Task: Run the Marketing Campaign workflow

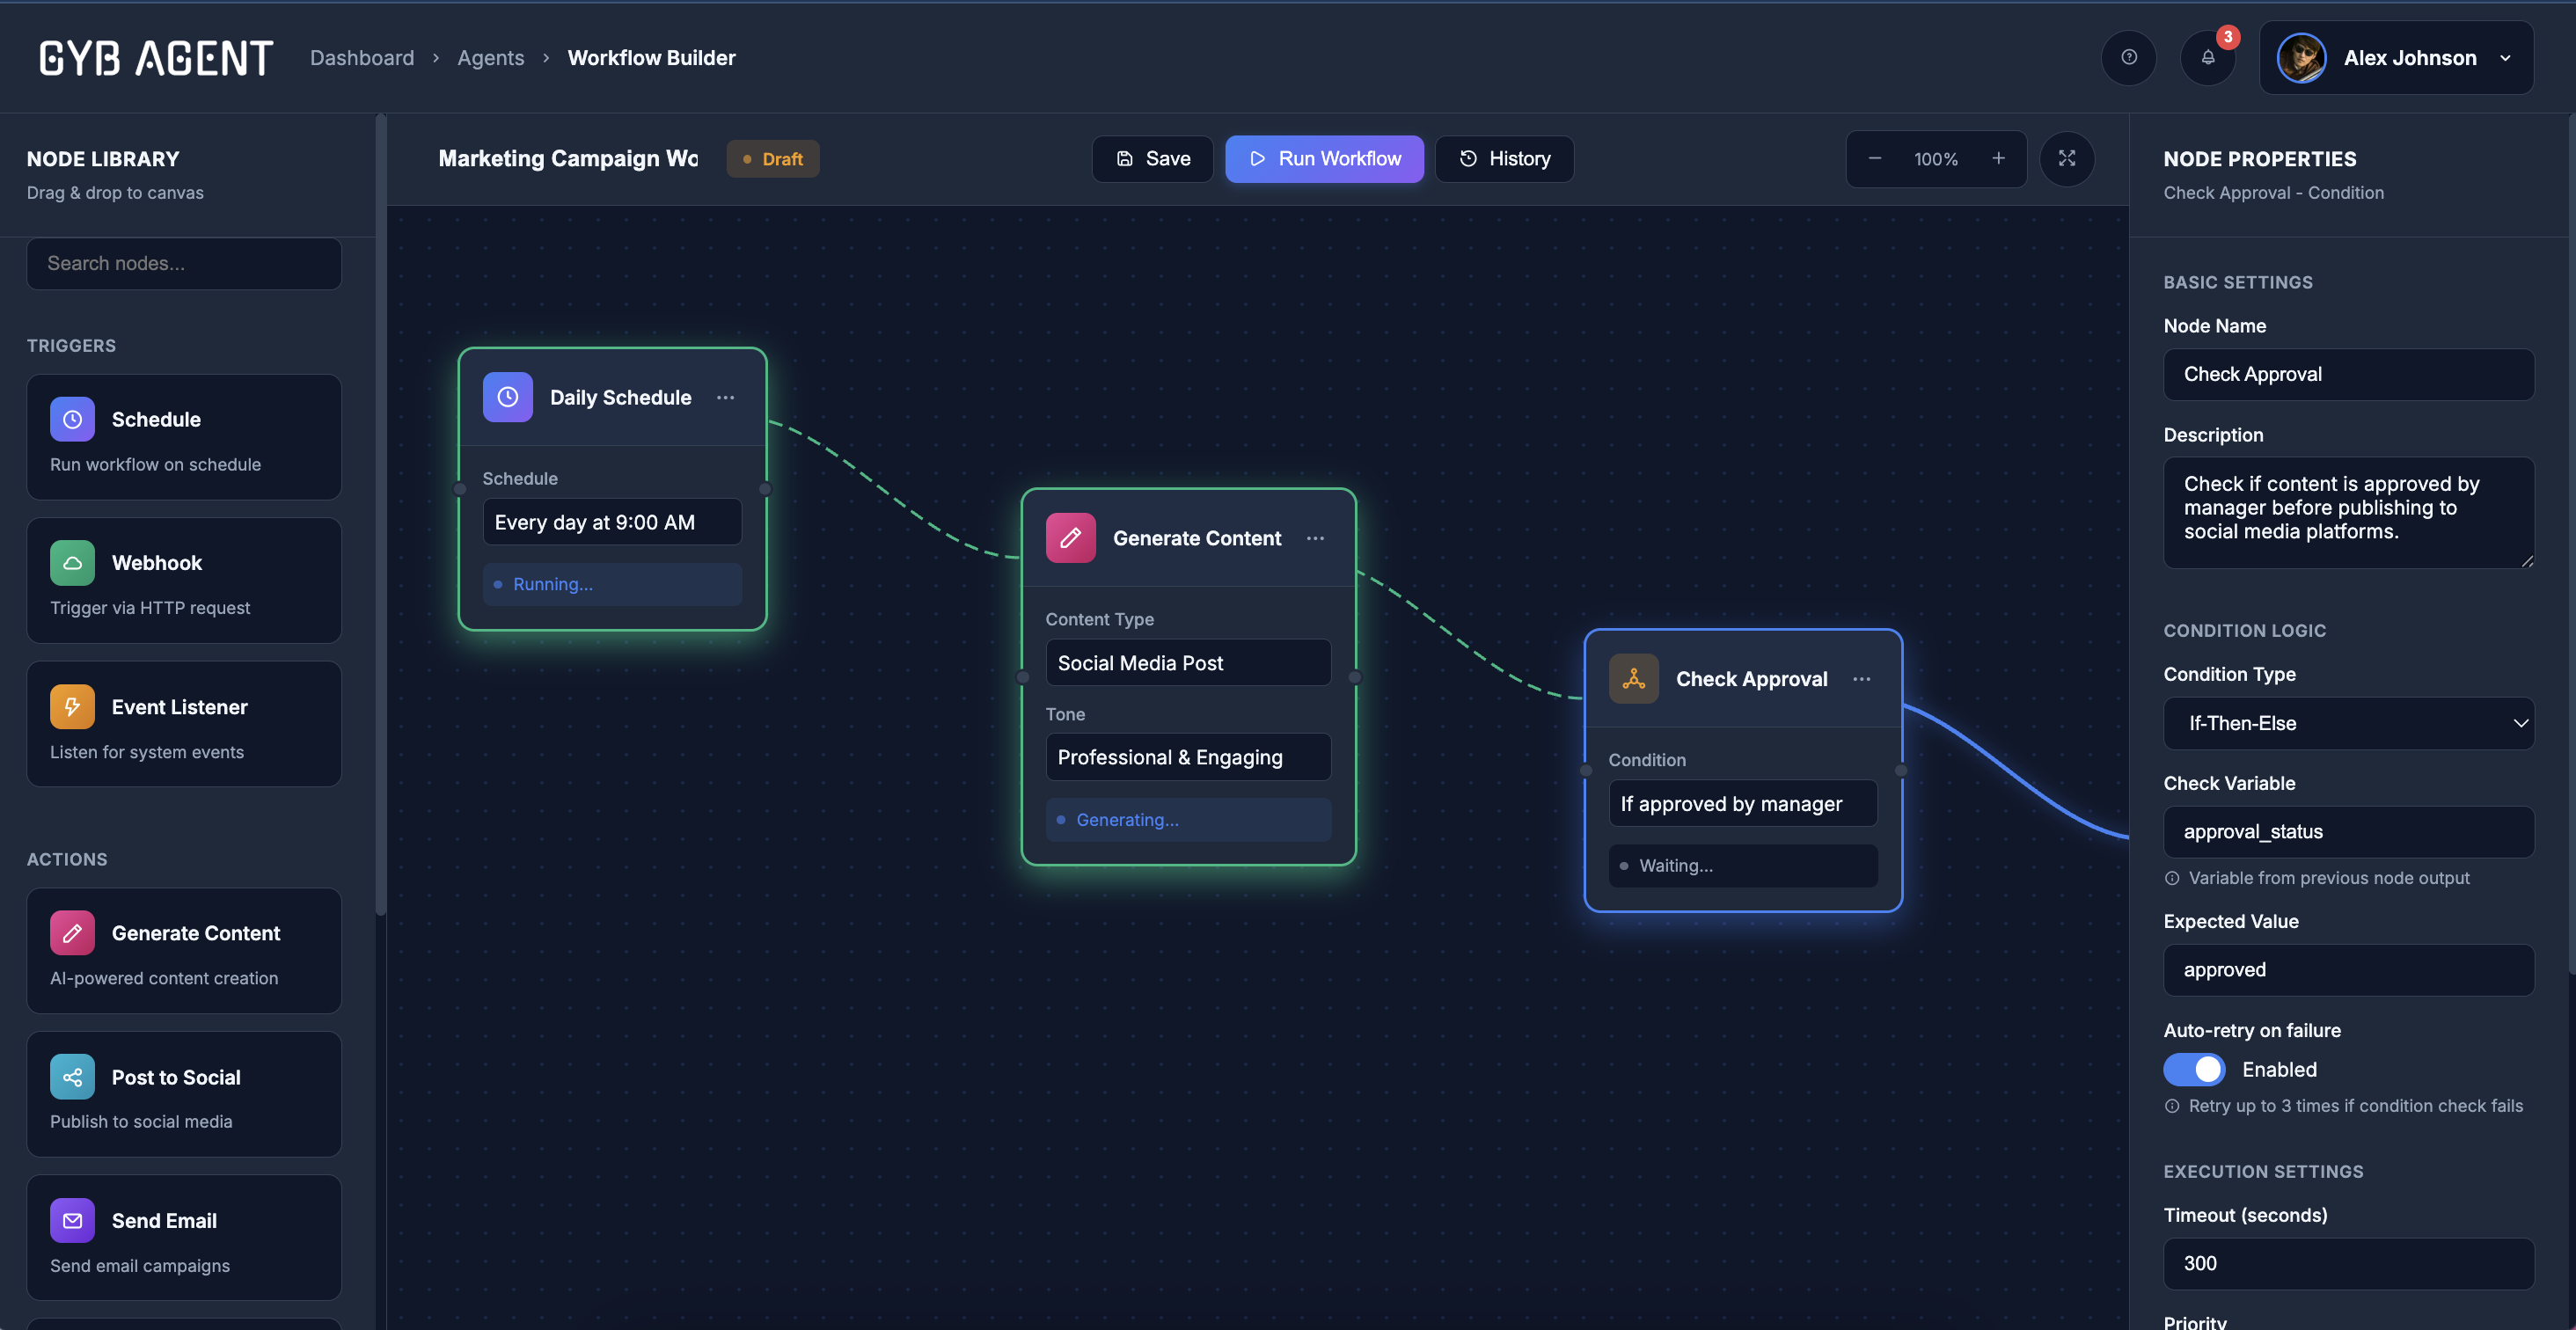Action: [1324, 158]
